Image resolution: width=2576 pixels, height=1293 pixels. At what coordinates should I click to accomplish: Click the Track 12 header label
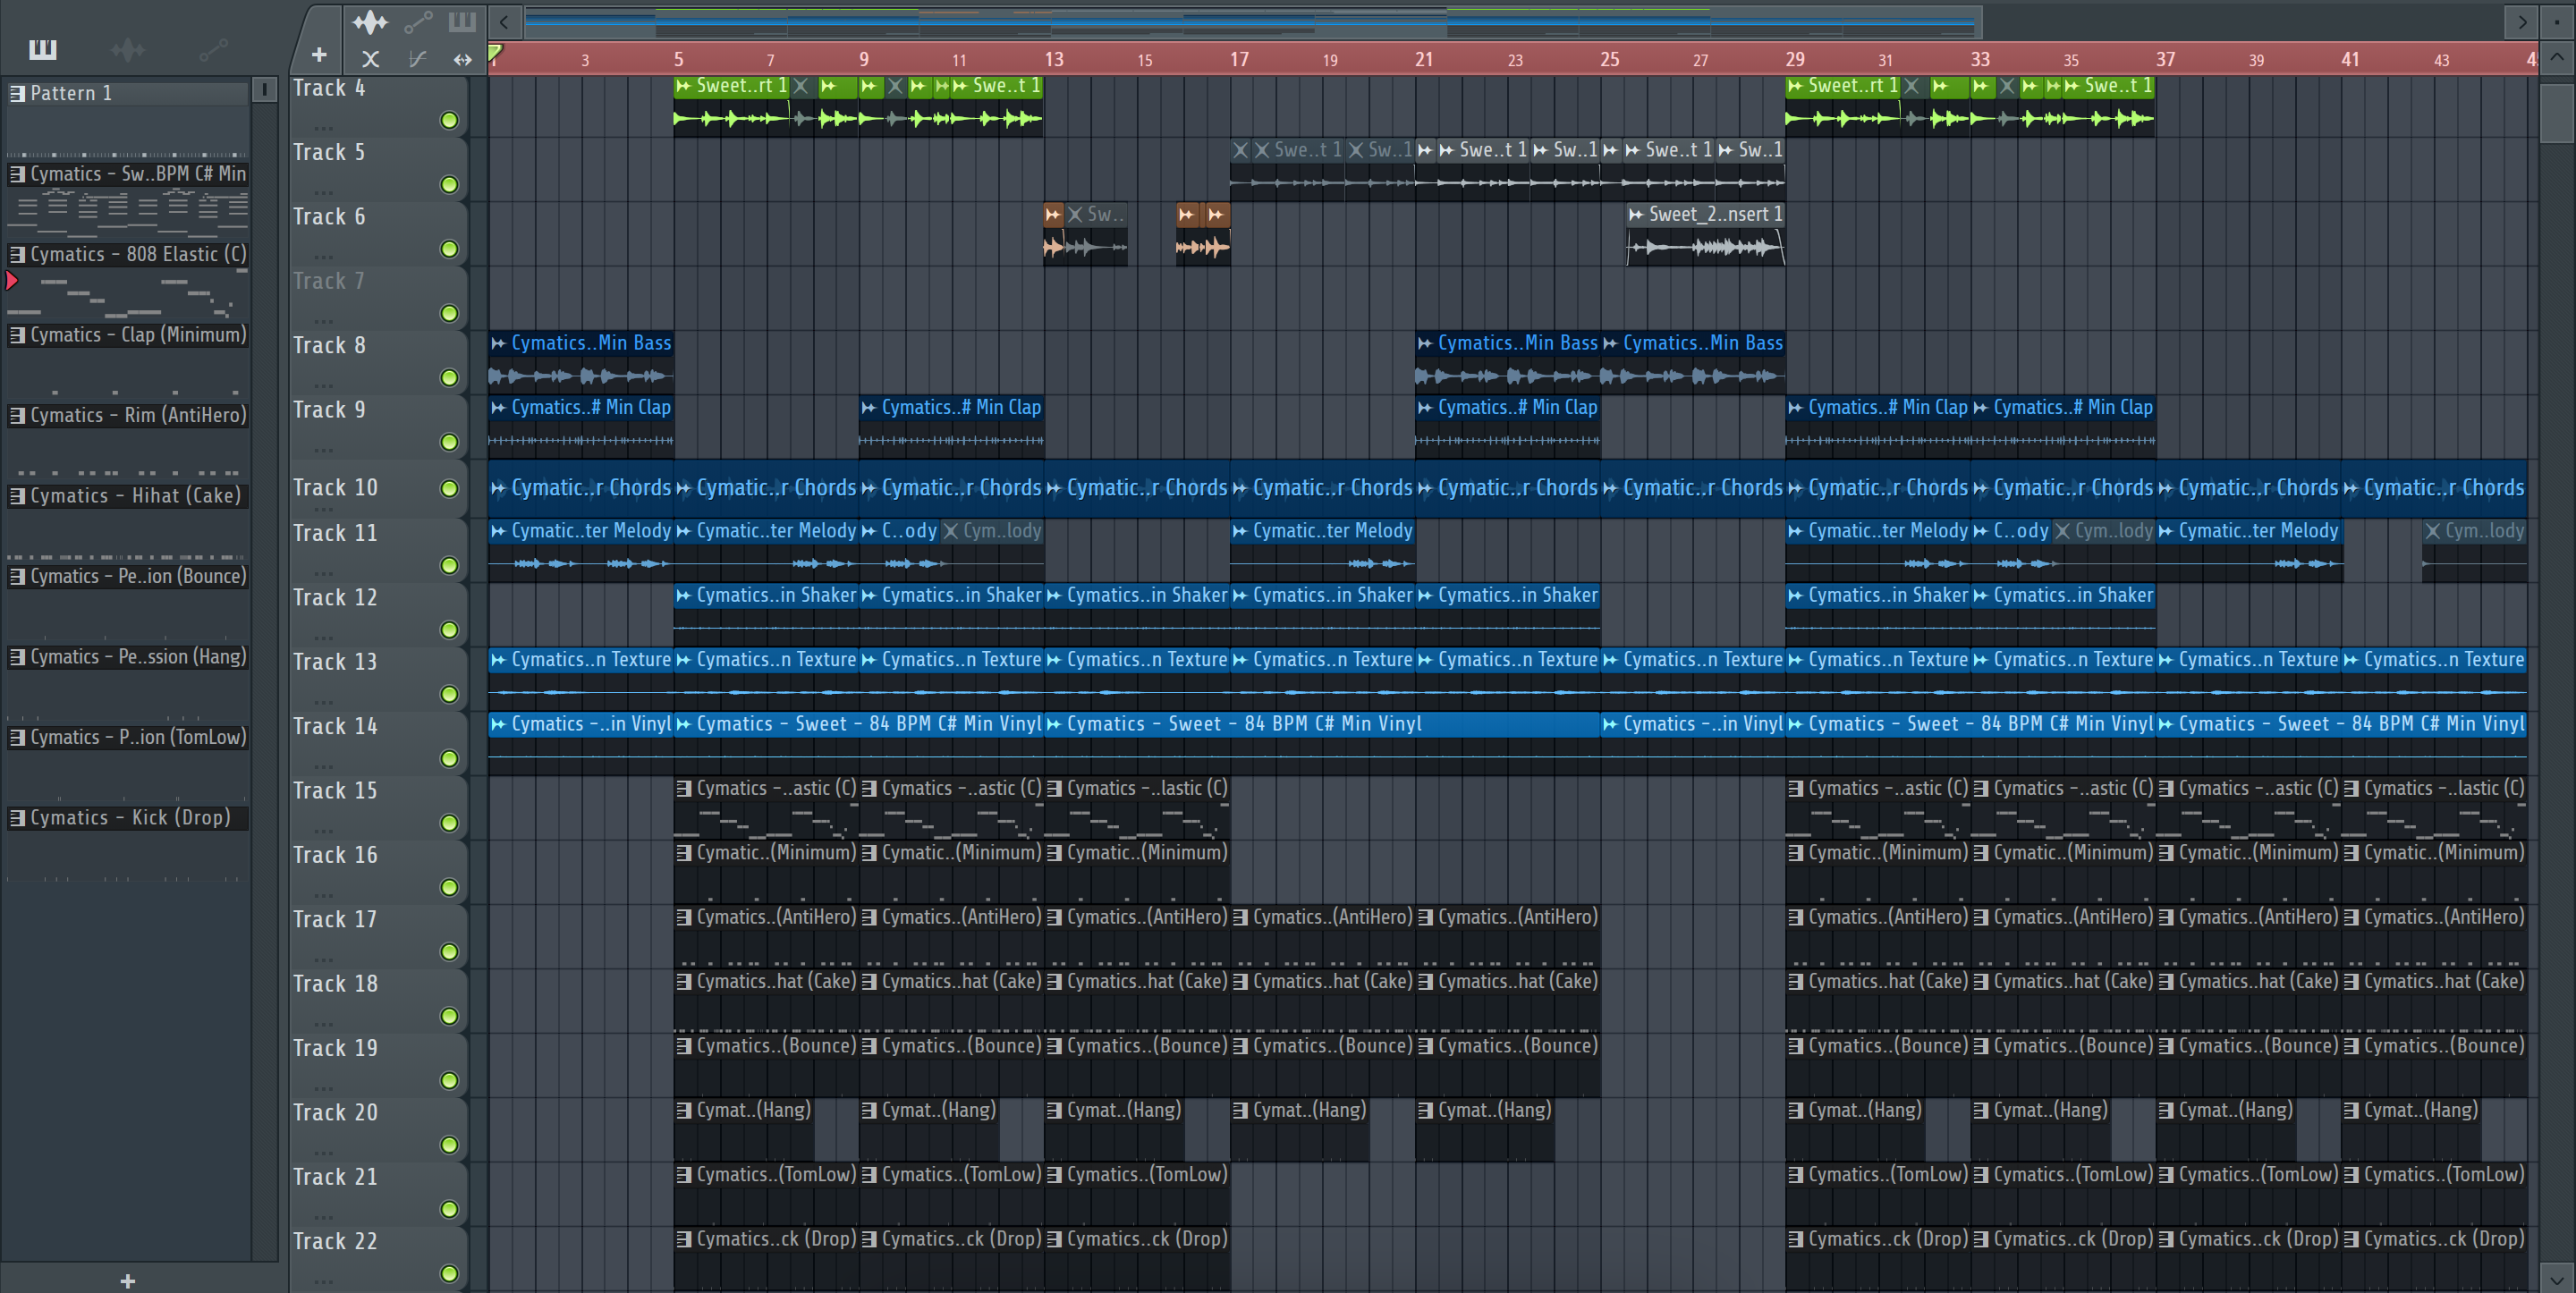(335, 597)
